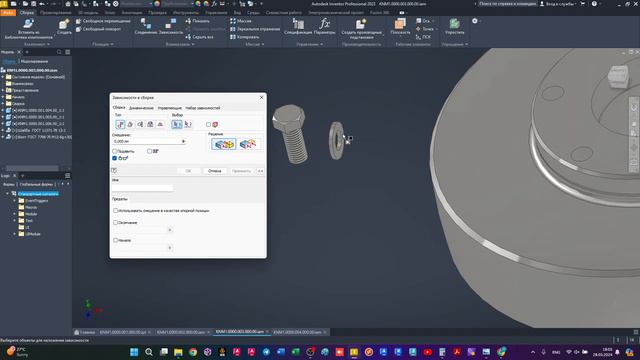Click the OK button in constraint dialog
The width and height of the screenshot is (640, 360).
(188, 171)
